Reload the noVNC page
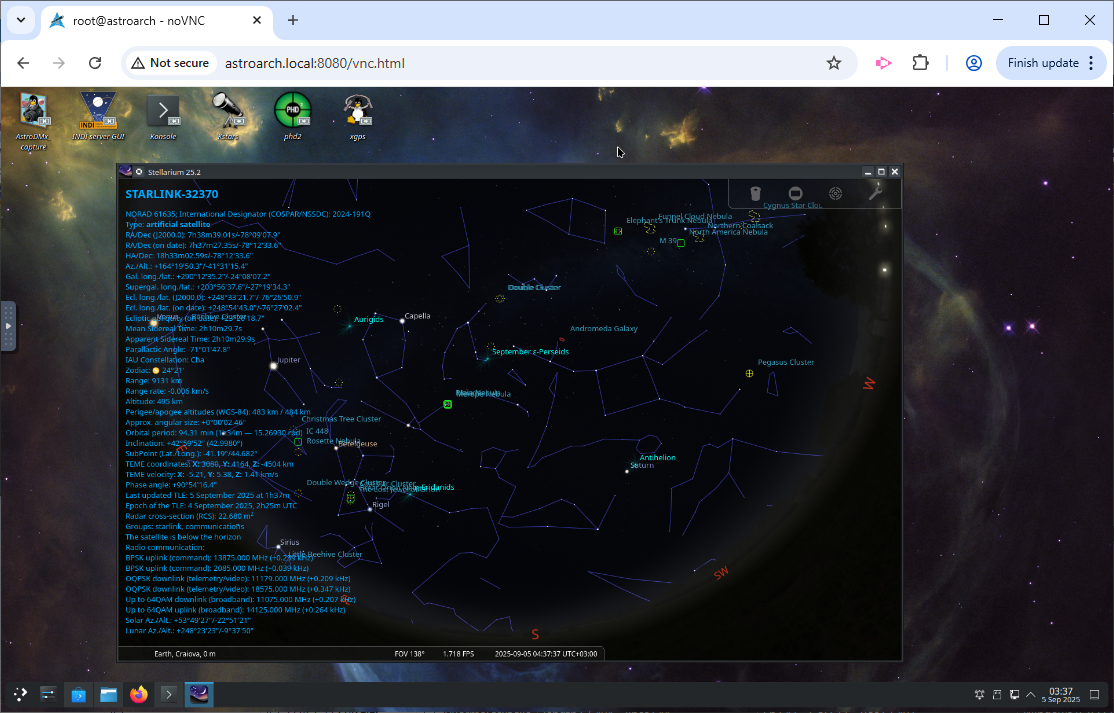The image size is (1114, 713). tap(94, 63)
